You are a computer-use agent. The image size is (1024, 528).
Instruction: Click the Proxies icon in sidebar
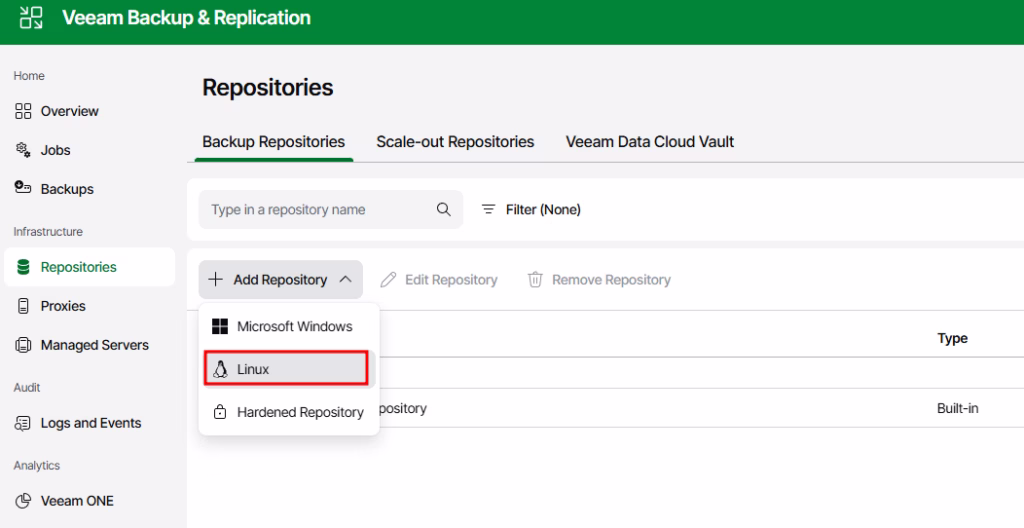point(24,306)
